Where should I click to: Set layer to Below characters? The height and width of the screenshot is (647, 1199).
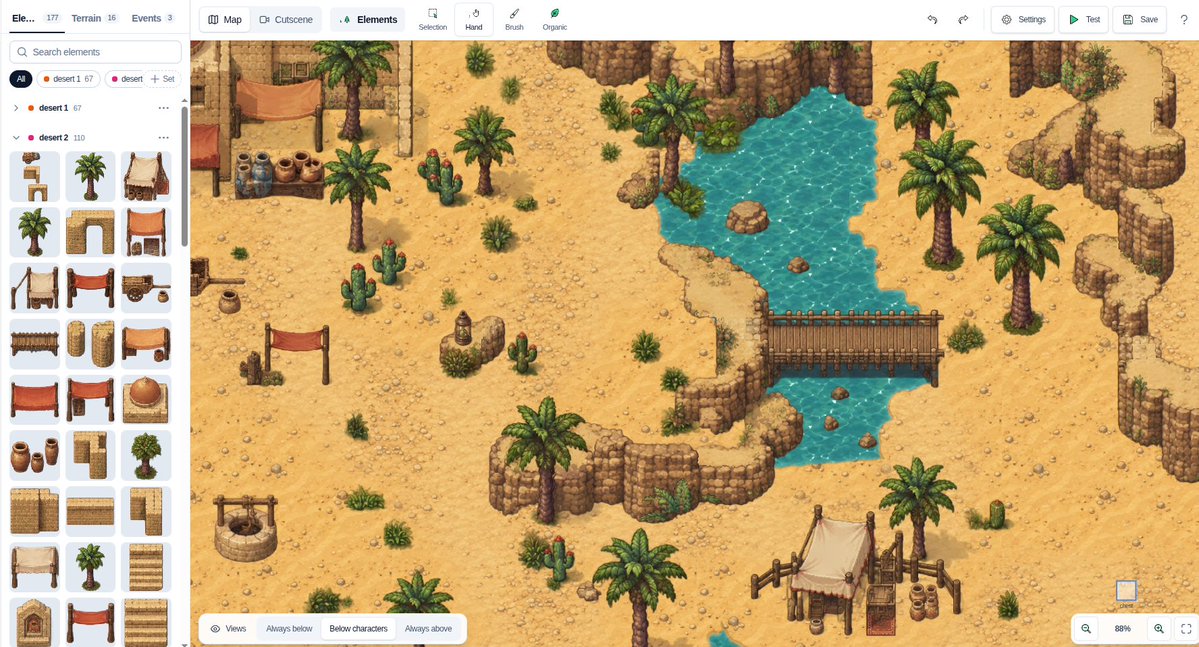[359, 629]
